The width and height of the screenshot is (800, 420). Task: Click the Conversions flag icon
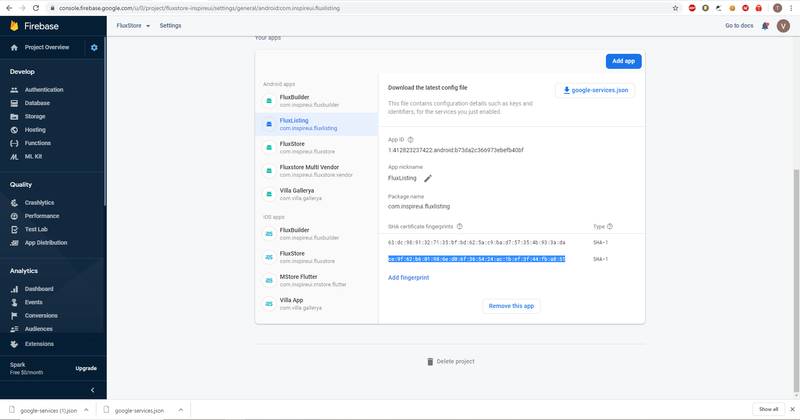point(14,315)
